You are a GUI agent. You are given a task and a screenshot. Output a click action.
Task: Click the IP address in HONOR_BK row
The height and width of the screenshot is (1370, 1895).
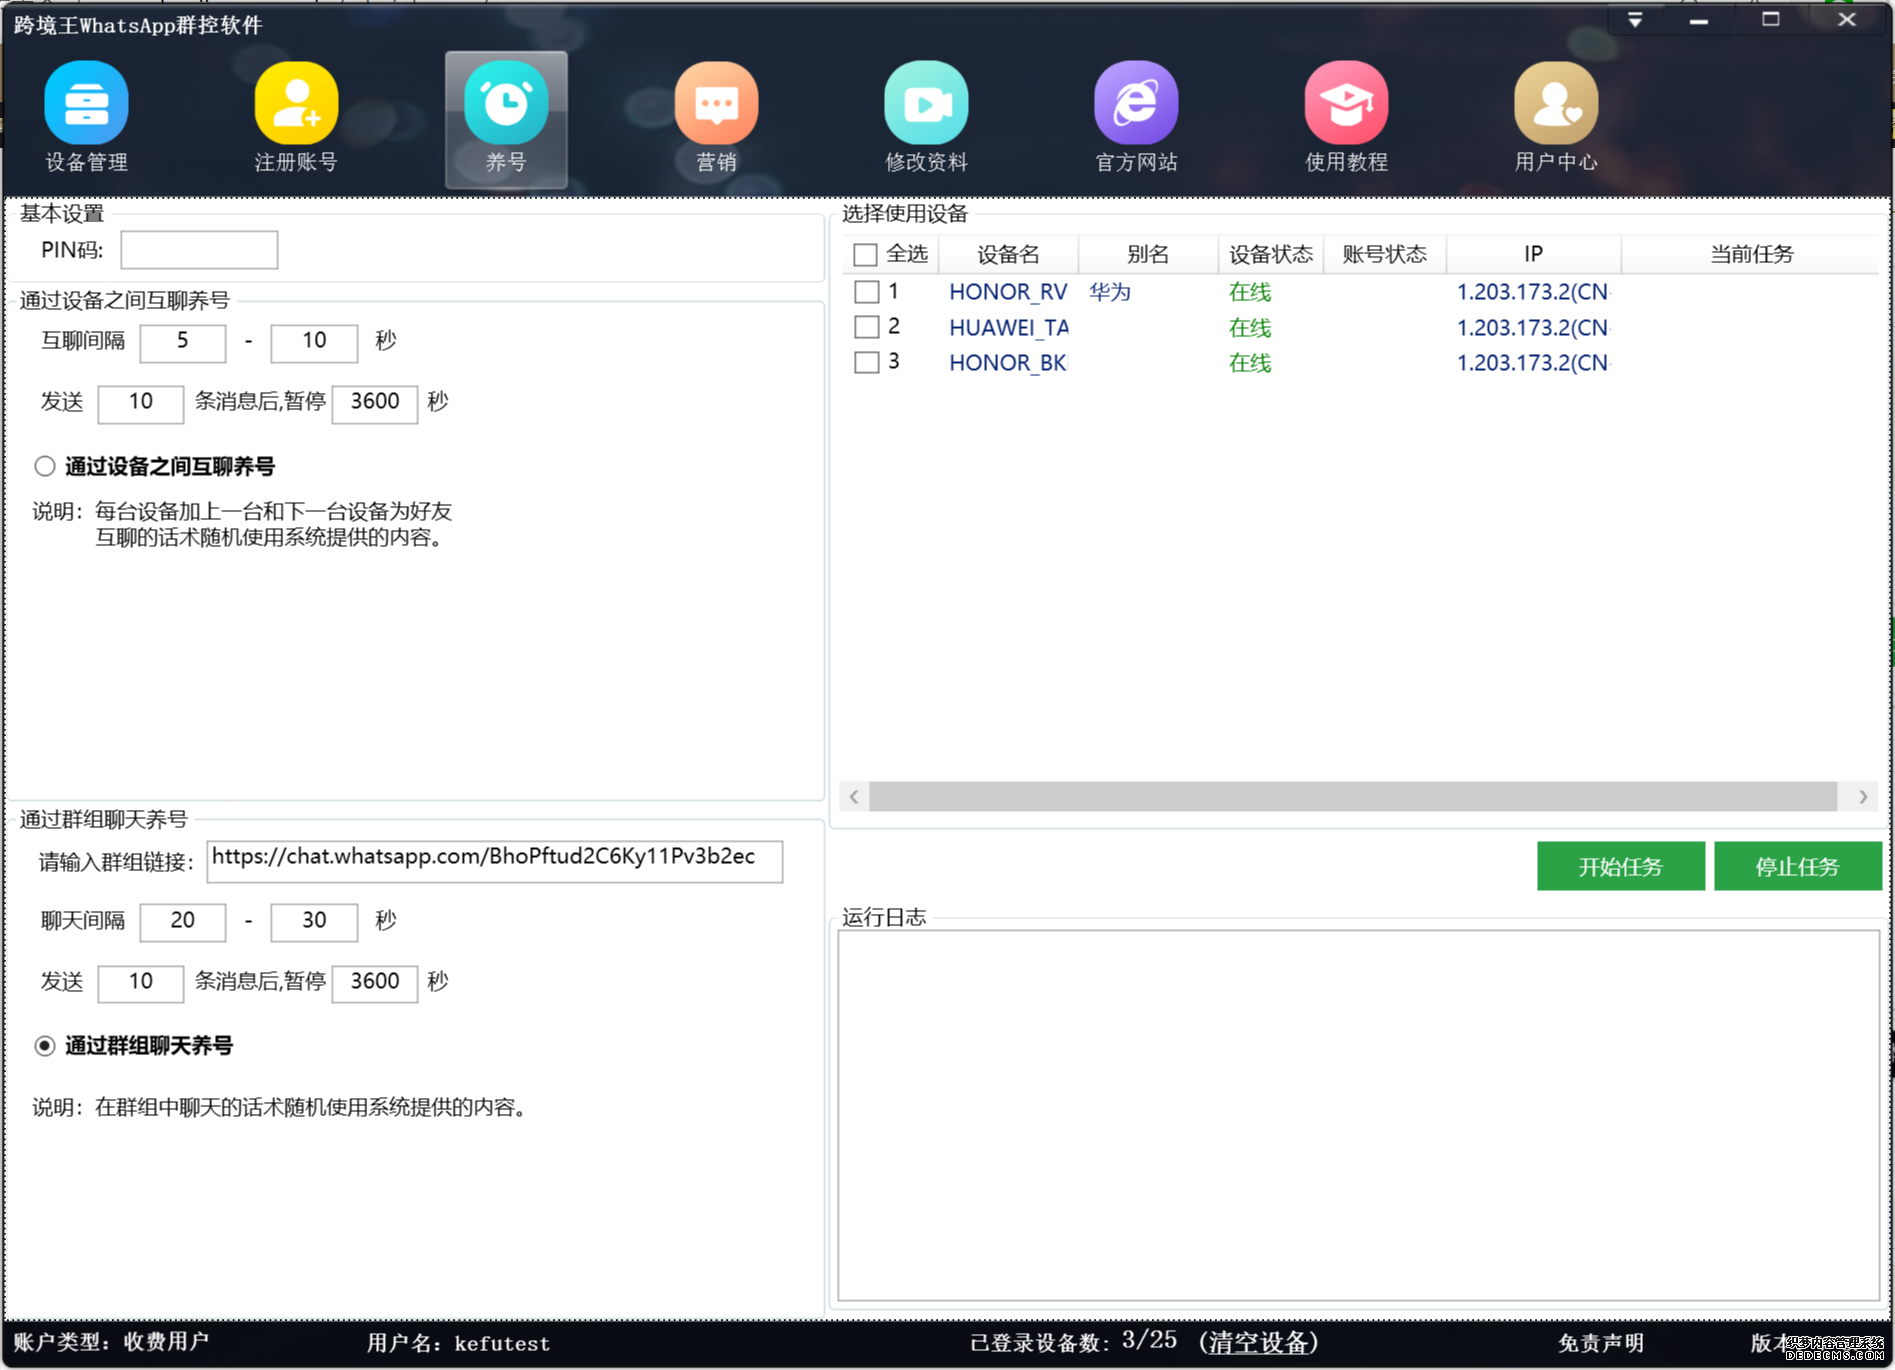pos(1532,363)
